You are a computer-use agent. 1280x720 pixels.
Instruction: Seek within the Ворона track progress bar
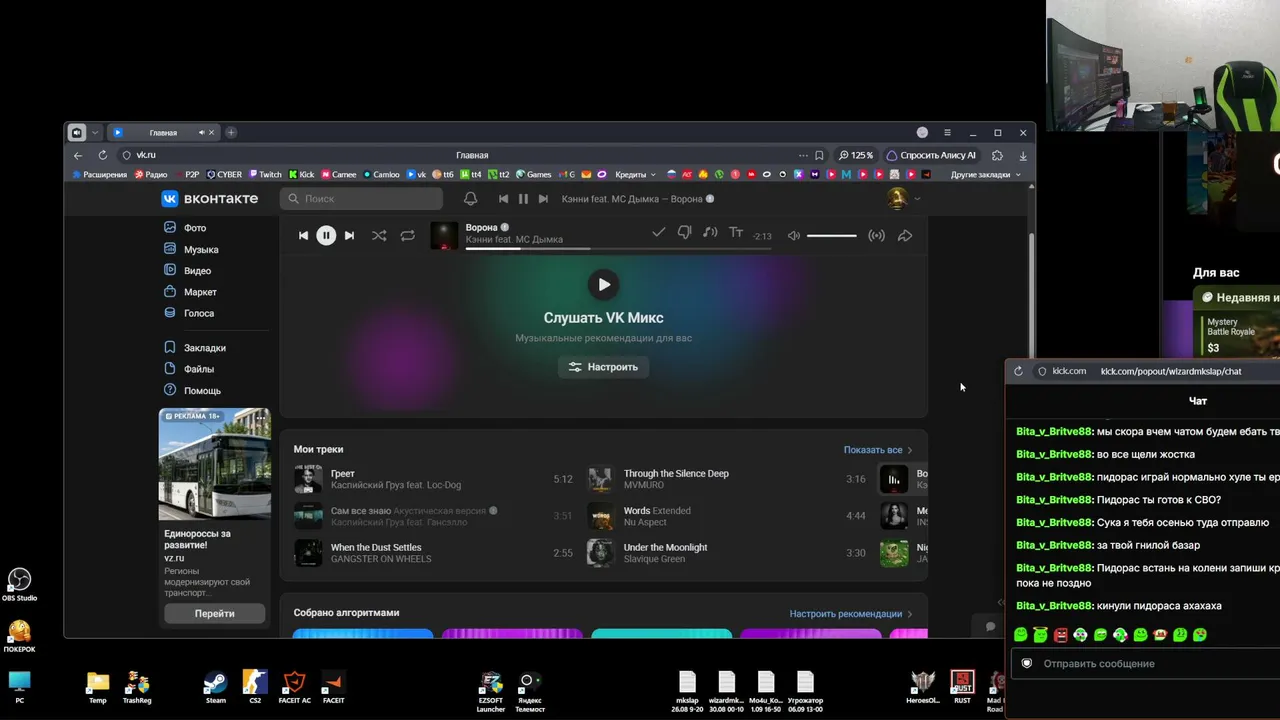[618, 248]
